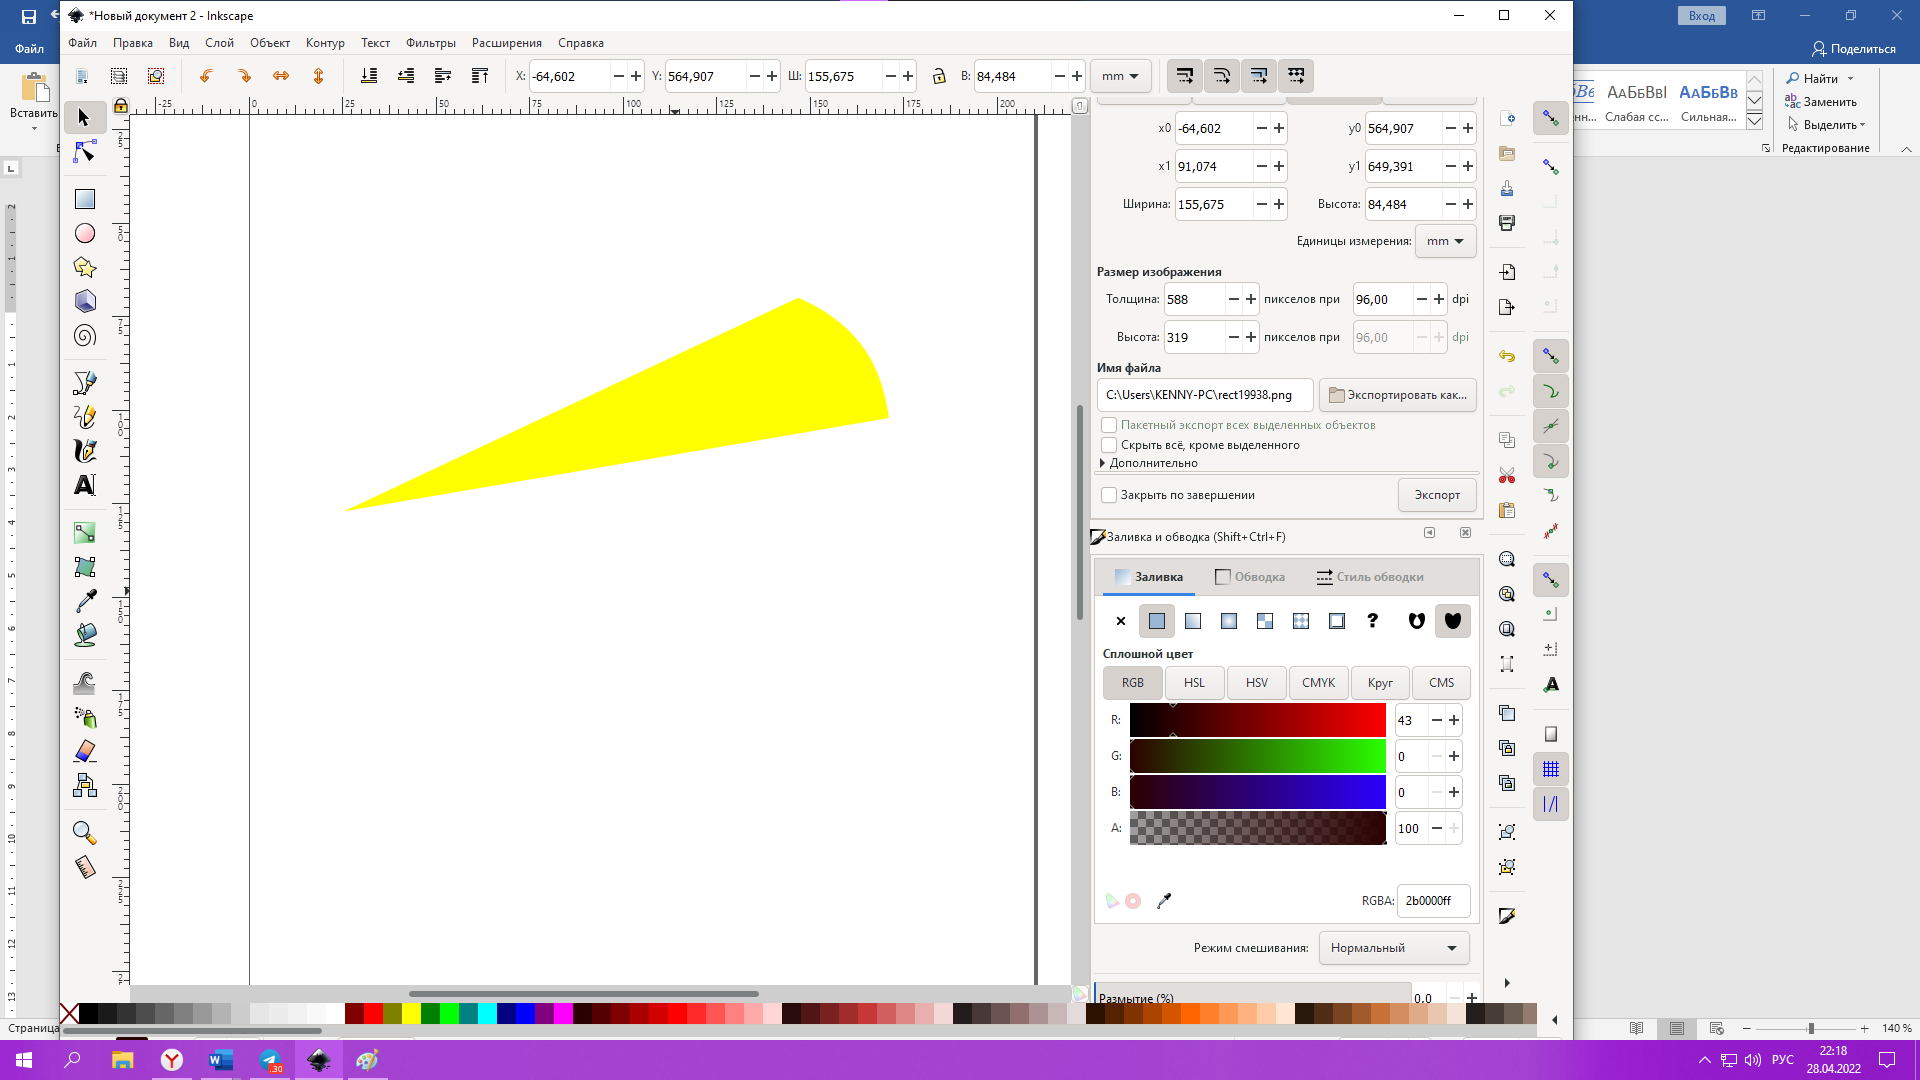Open the 'Контур' menu
1920x1080 pixels.
[325, 43]
